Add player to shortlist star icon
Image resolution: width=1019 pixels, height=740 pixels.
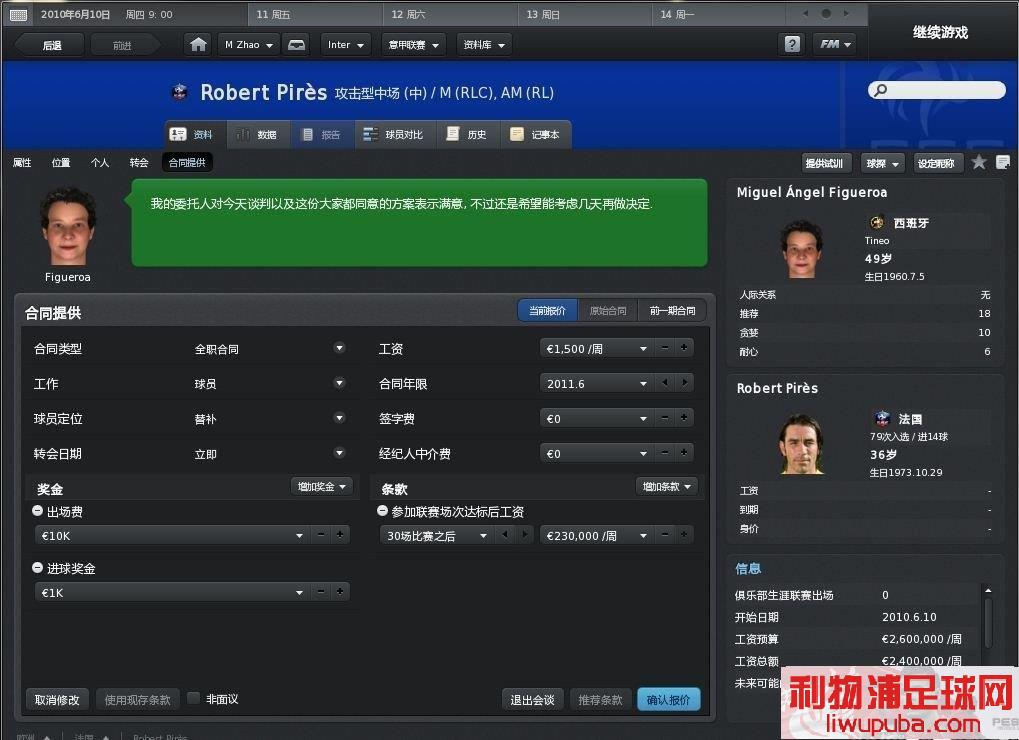pos(979,162)
